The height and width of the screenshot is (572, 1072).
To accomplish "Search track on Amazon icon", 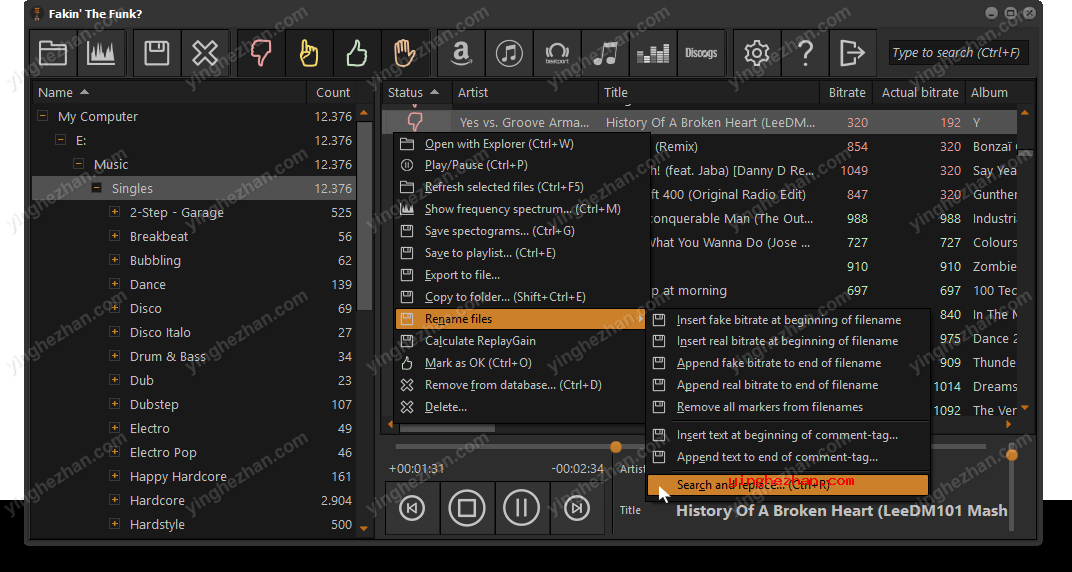I will [461, 53].
